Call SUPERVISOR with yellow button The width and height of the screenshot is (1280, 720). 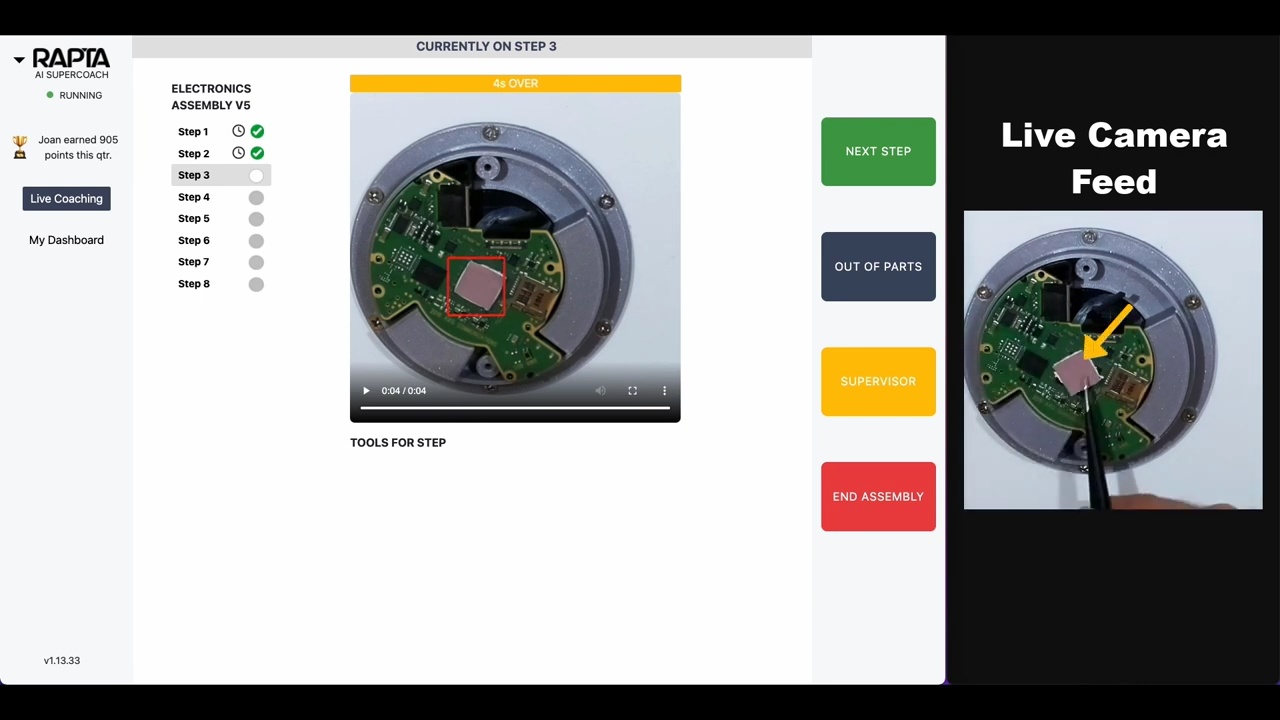pos(878,382)
